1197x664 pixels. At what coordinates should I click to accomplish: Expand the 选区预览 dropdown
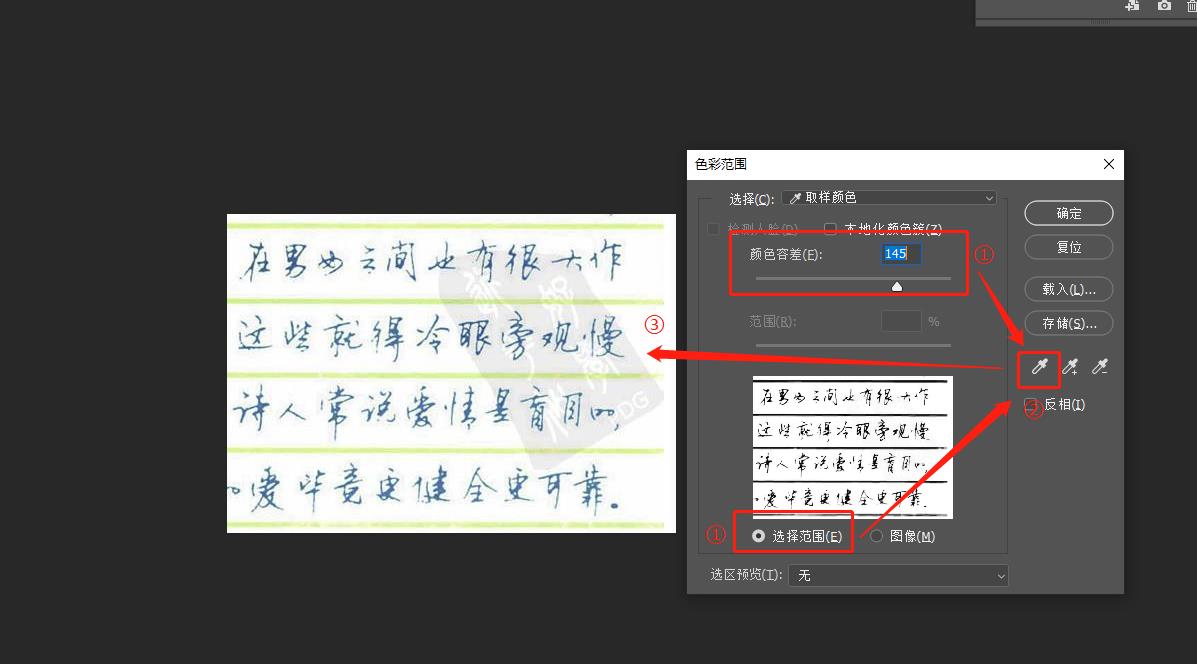[x=898, y=575]
